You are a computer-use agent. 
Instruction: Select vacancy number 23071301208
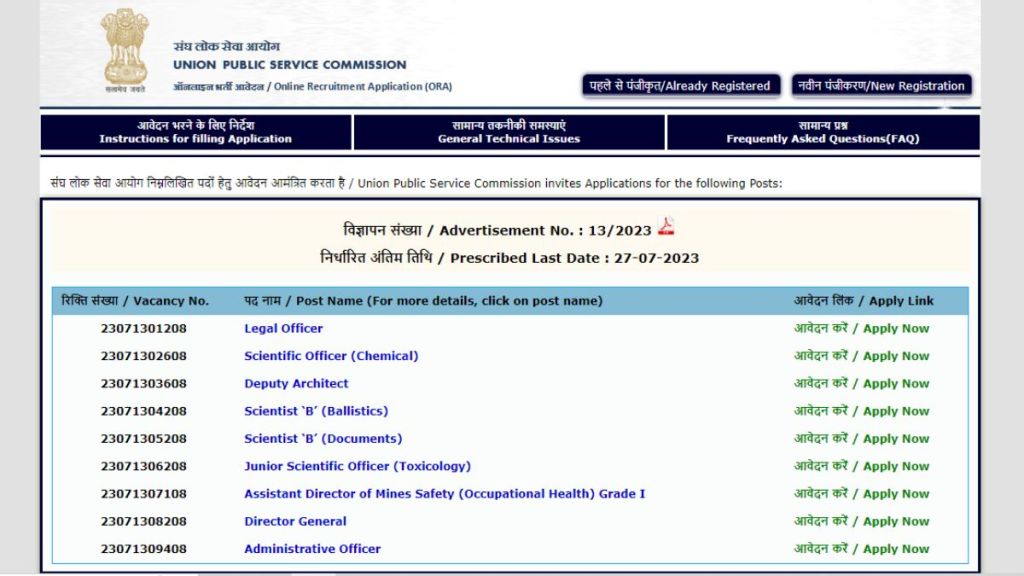[x=144, y=328]
